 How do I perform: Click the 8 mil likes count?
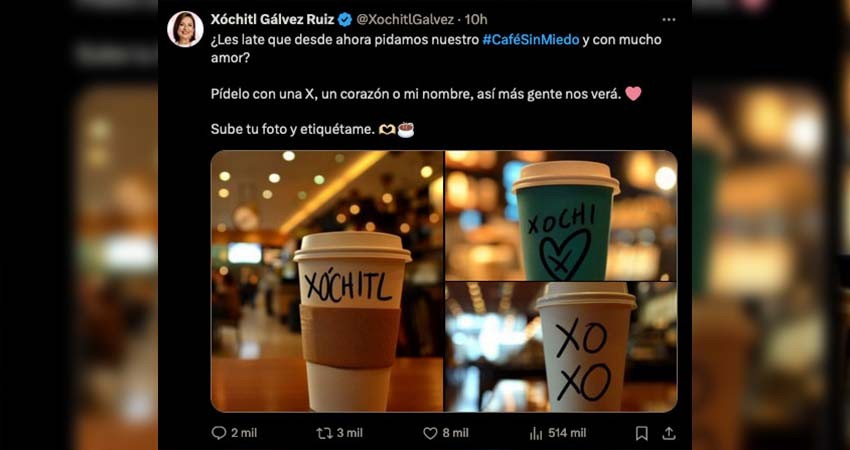point(455,433)
